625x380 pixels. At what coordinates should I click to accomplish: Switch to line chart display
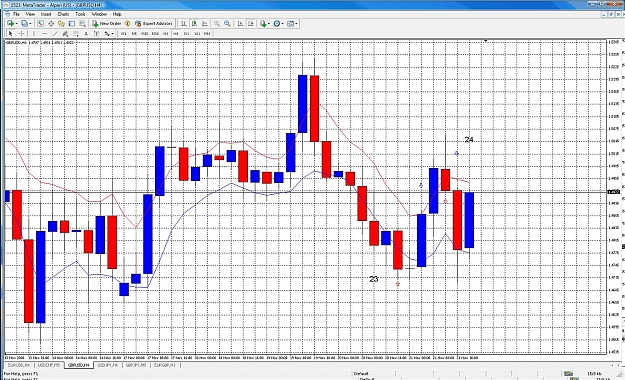click(205, 24)
